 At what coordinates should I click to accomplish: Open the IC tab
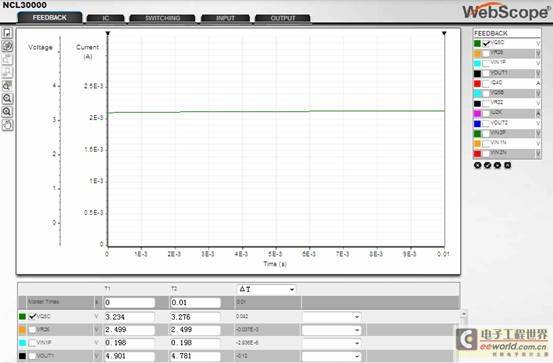tap(105, 18)
